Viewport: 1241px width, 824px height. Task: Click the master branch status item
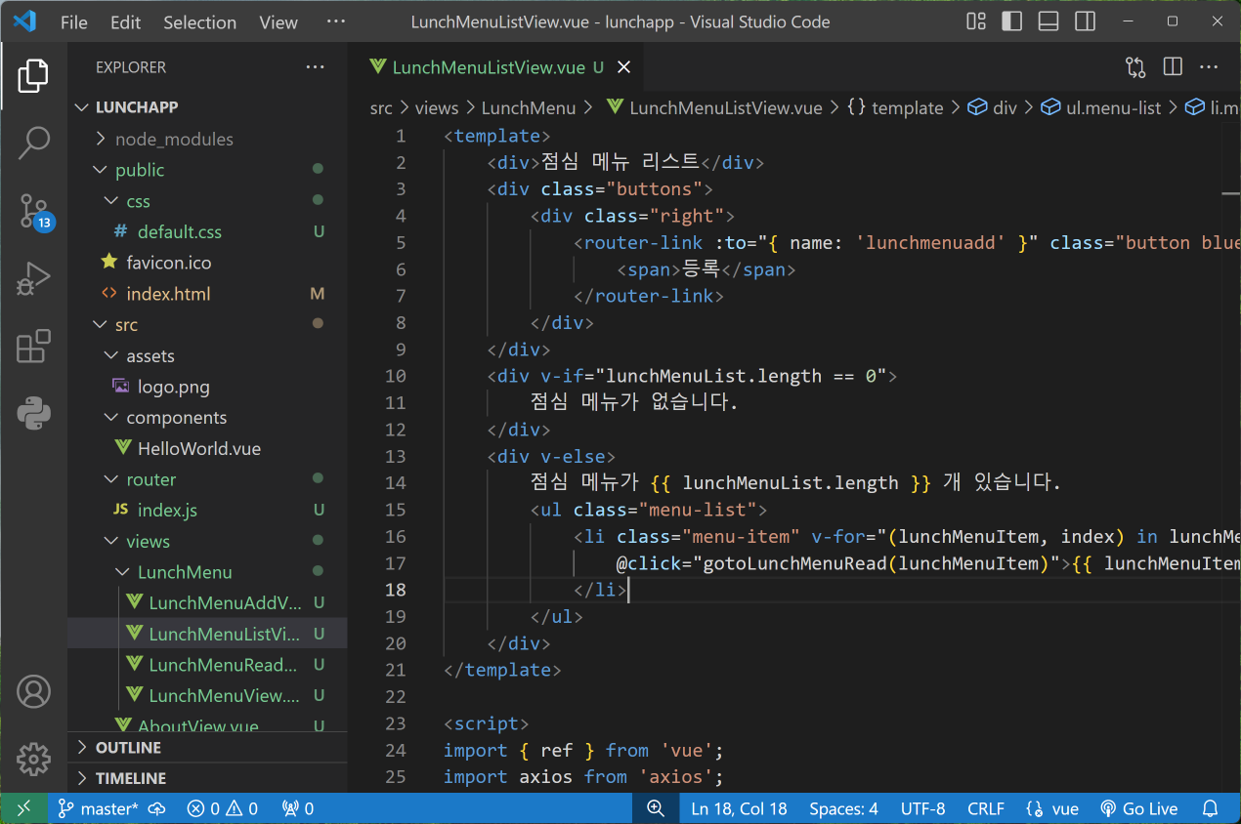(98, 808)
